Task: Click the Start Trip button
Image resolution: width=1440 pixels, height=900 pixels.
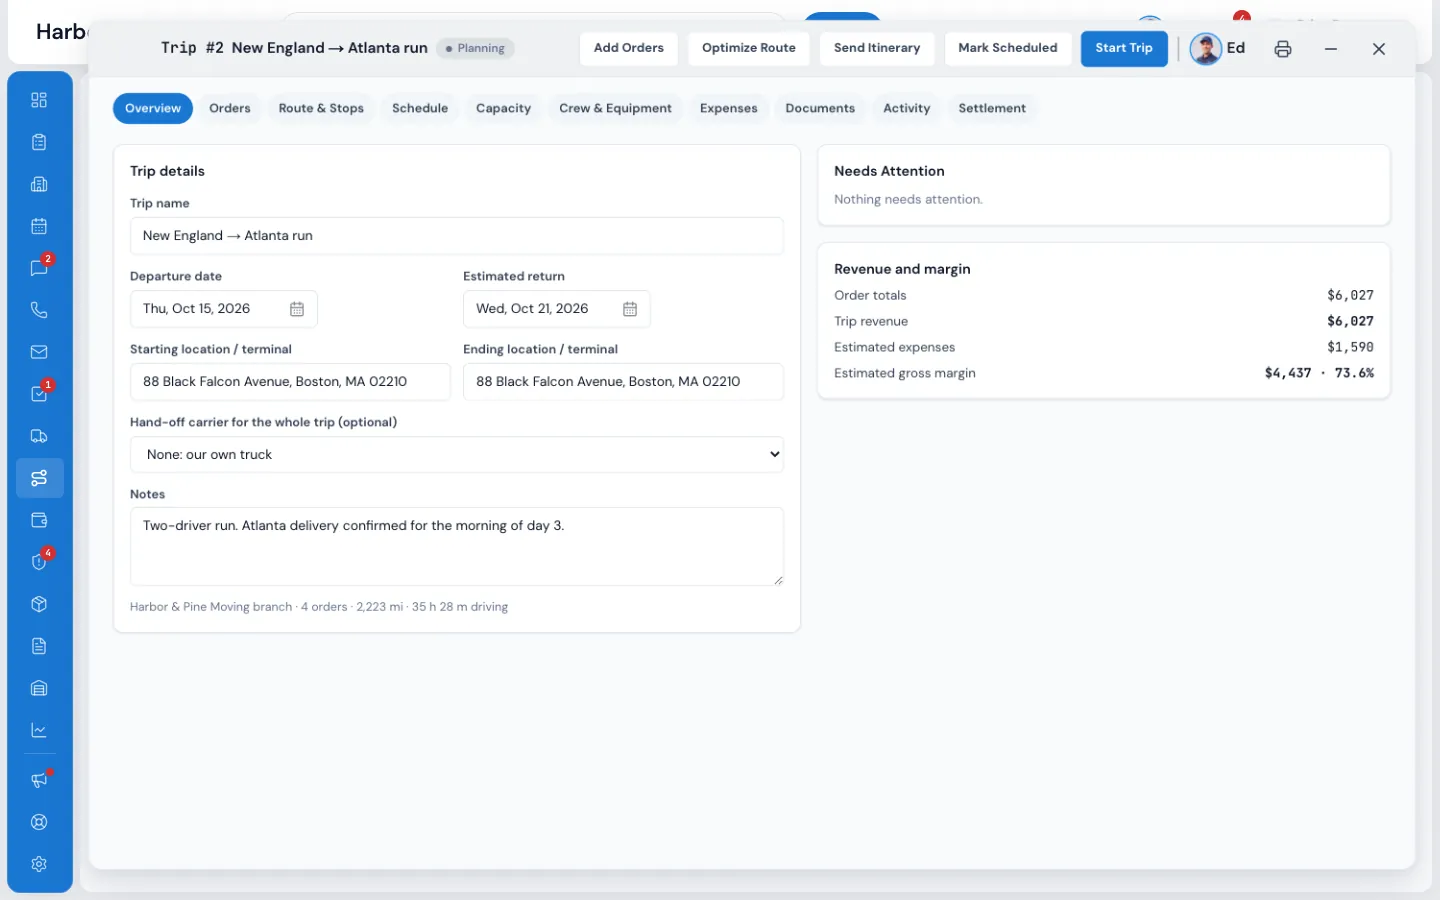Action: tap(1124, 48)
